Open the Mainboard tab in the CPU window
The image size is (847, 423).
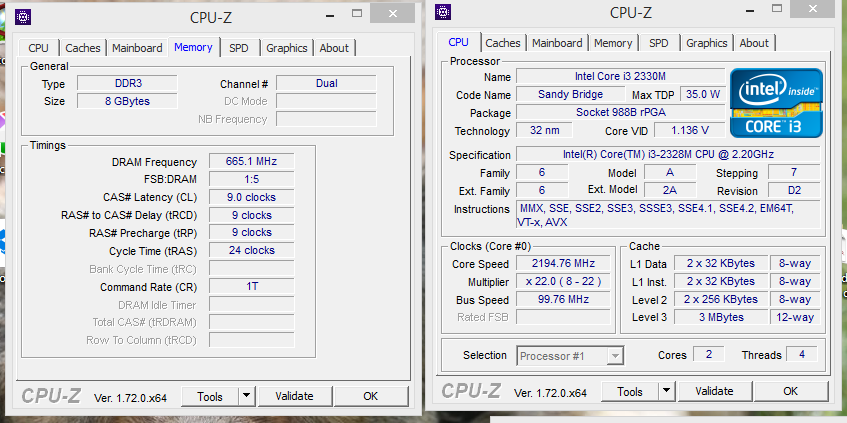click(x=557, y=43)
